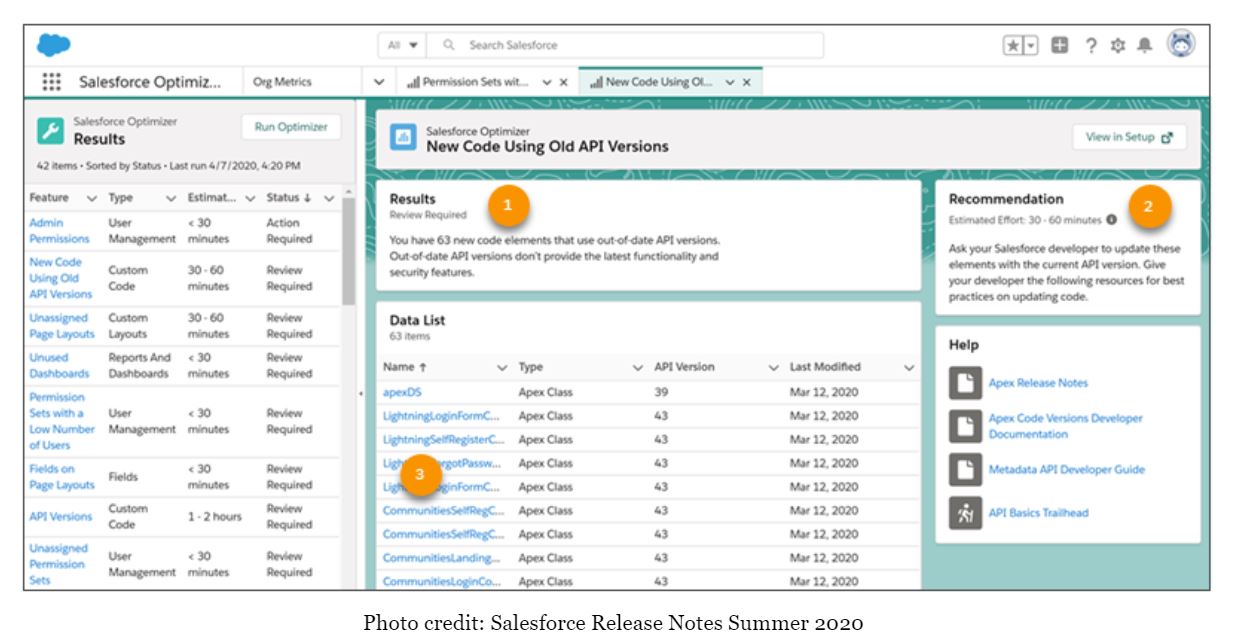Click in the Search Salesforce field
Viewport: 1236px width, 643px height.
point(640,45)
